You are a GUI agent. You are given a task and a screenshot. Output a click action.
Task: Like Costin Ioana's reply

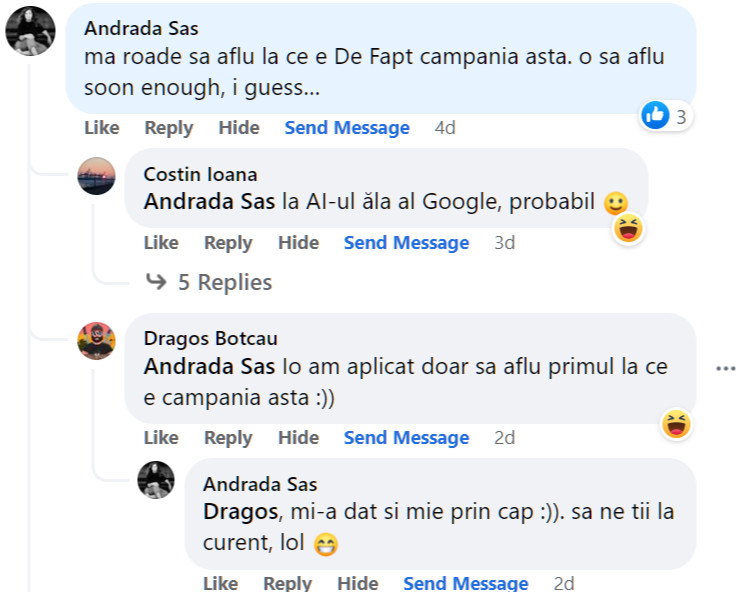161,243
